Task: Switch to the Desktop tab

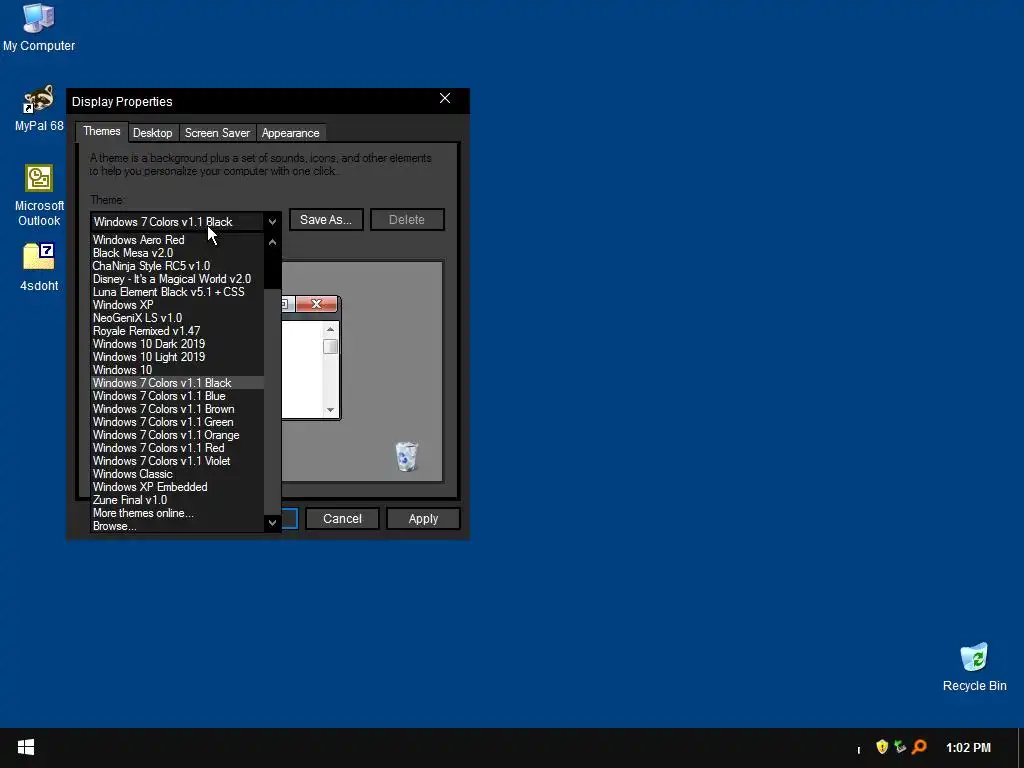Action: (153, 133)
